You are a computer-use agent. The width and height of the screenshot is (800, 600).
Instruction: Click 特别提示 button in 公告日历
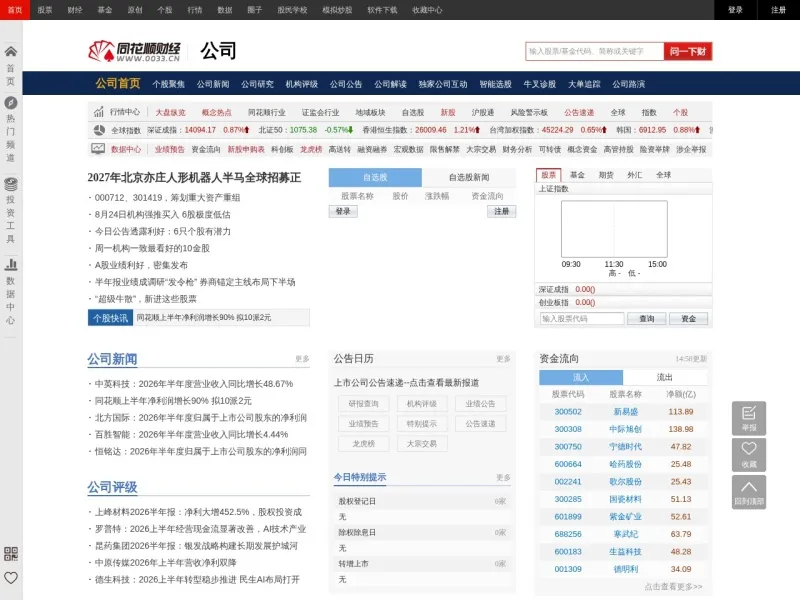(421, 423)
